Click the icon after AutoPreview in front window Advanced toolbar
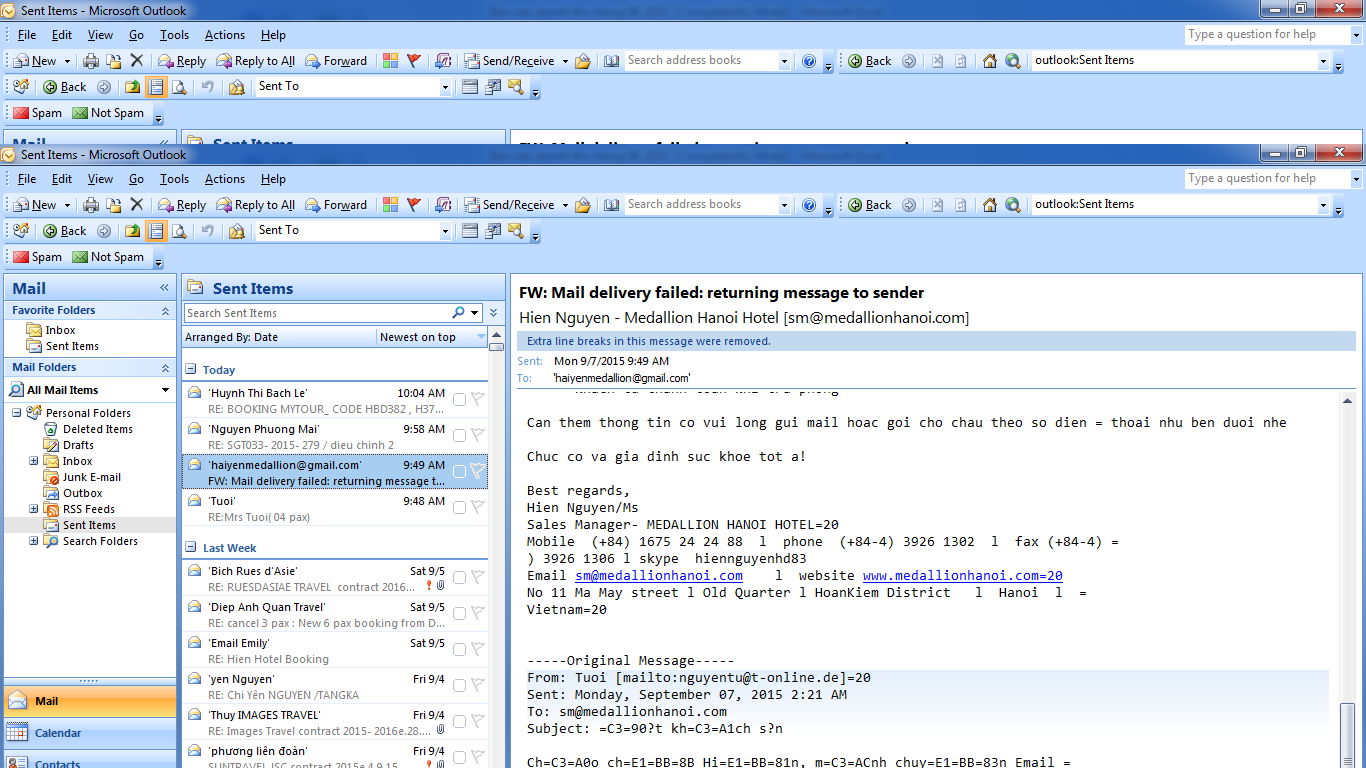Screen dimensions: 1366x768 click(516, 230)
